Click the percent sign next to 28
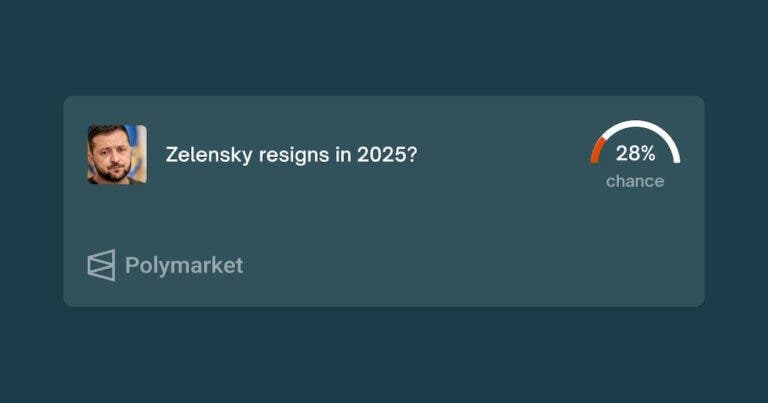768x403 pixels. click(x=647, y=154)
